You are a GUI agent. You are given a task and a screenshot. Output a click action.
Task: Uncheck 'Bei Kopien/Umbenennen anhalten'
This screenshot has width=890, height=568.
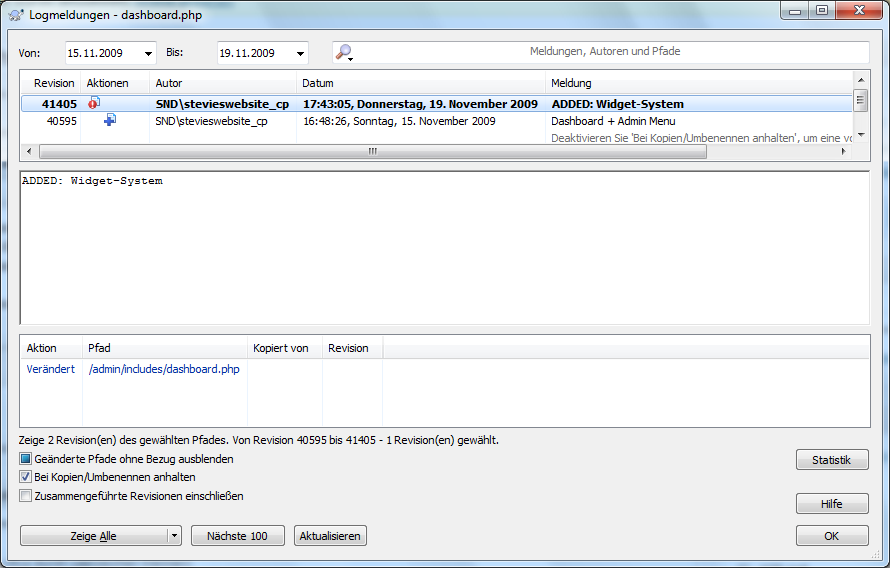(x=26, y=477)
